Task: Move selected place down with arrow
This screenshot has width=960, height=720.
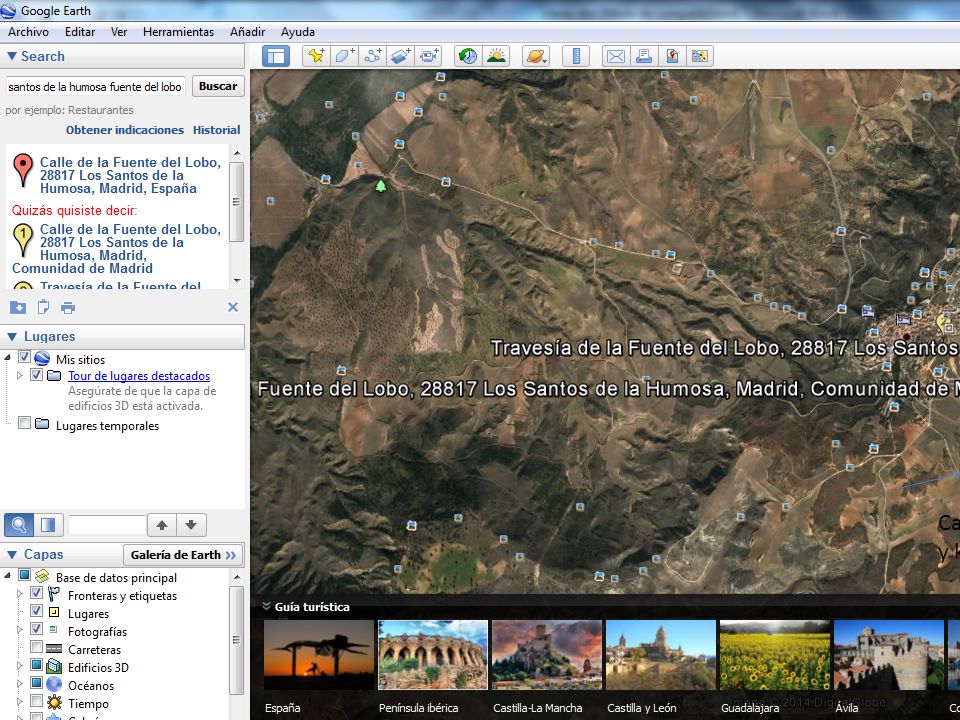Action: point(191,525)
